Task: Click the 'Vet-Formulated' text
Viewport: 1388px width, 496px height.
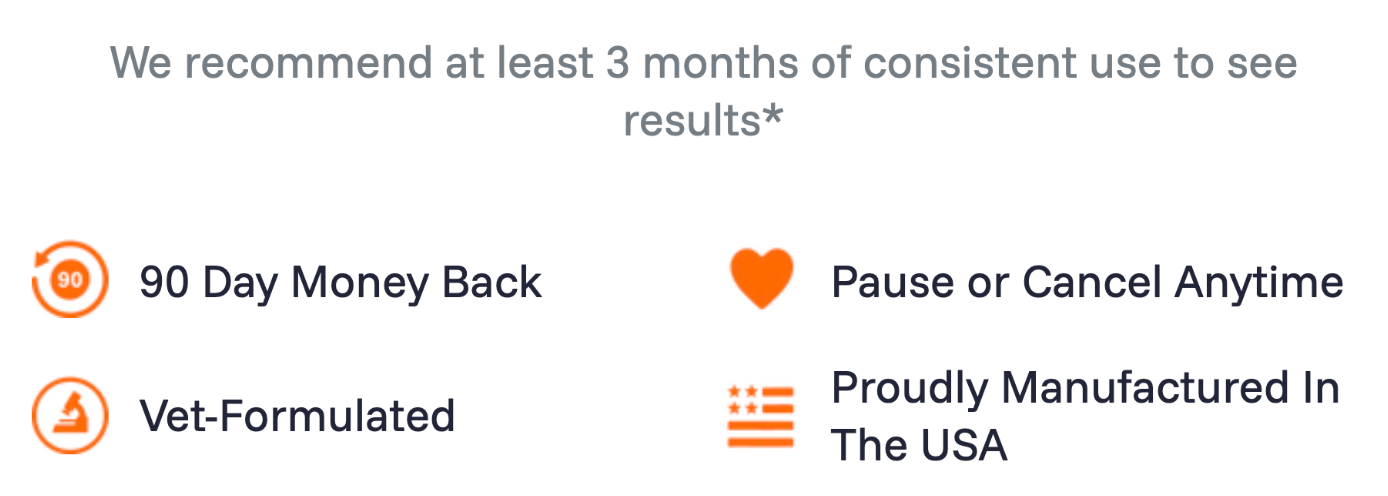Action: point(298,415)
